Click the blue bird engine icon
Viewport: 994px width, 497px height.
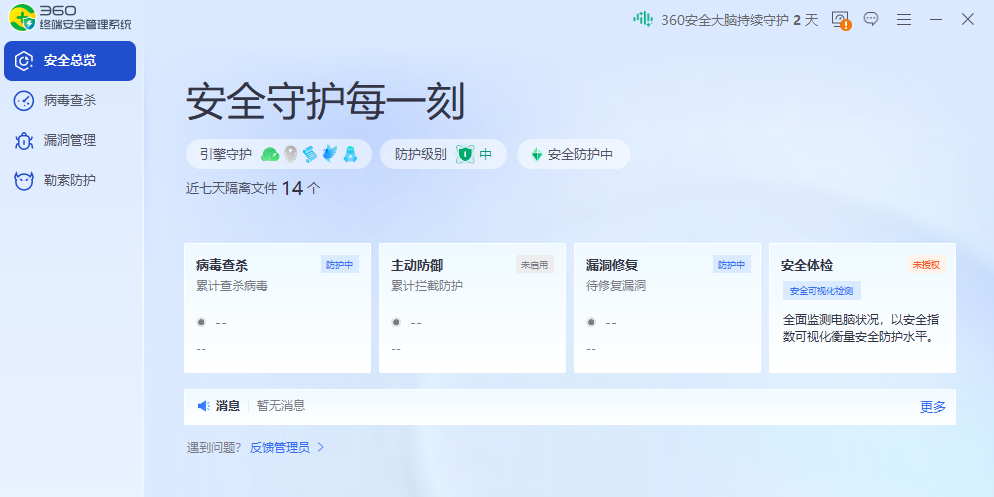(330, 154)
